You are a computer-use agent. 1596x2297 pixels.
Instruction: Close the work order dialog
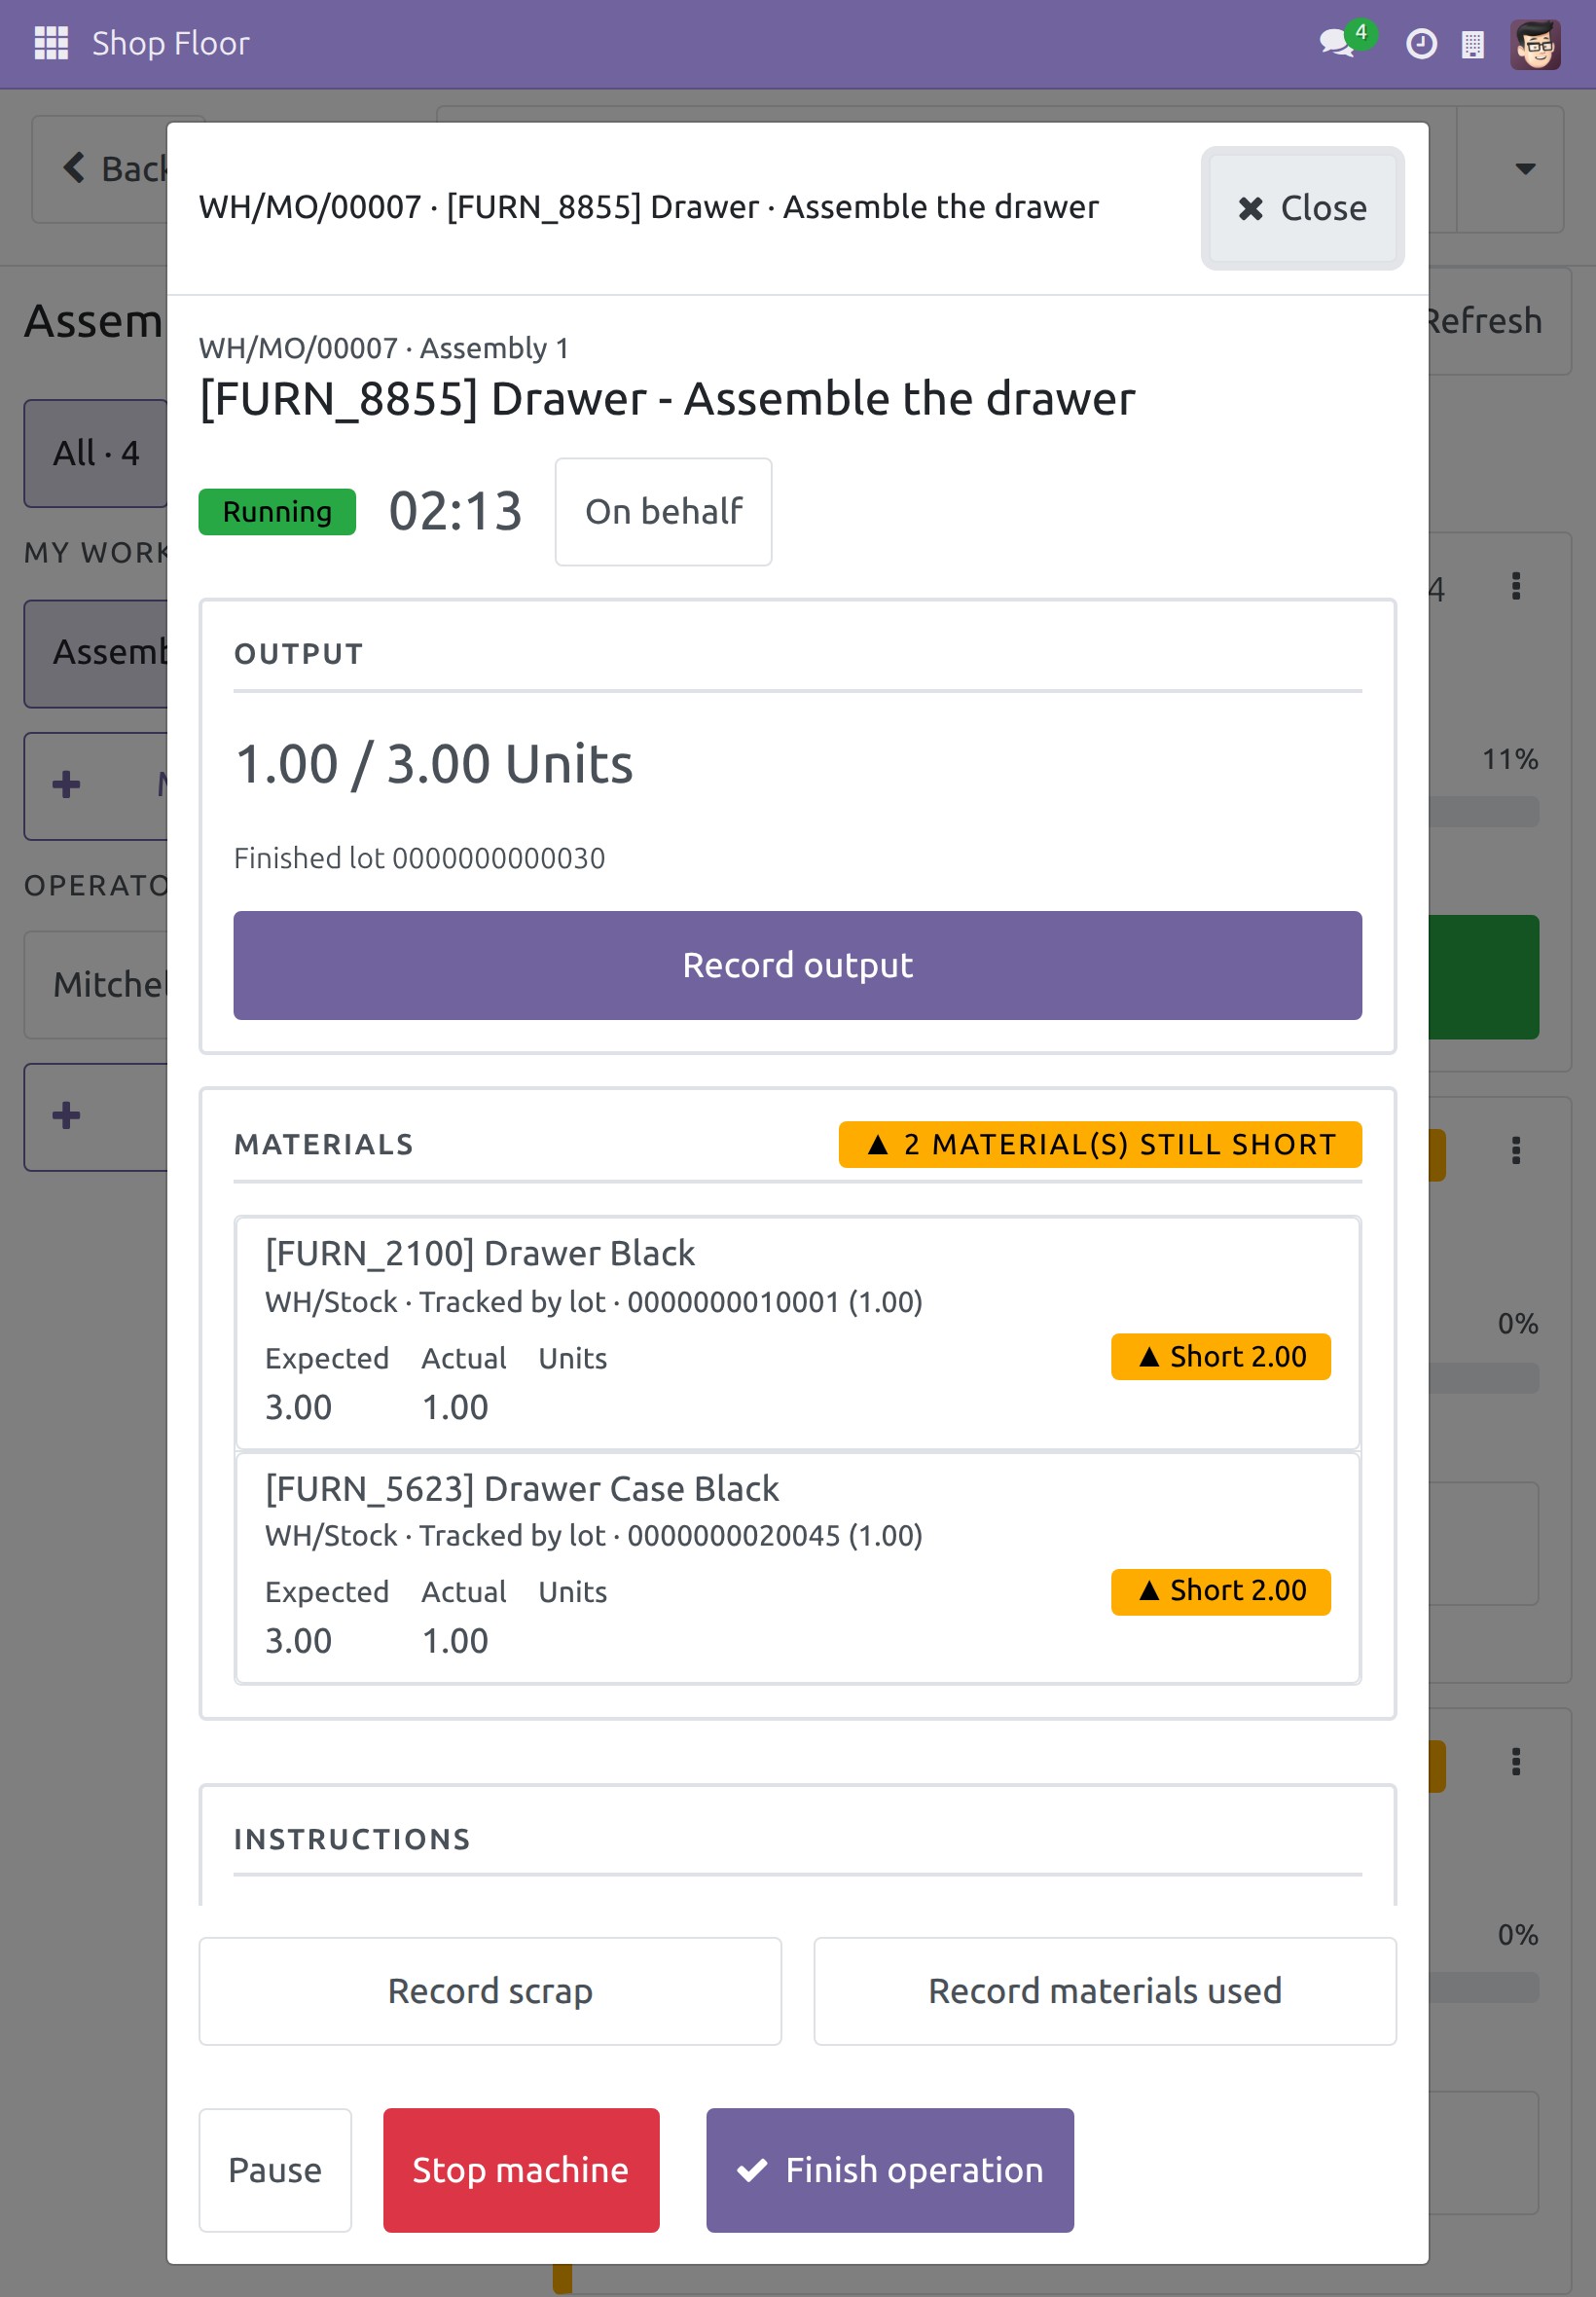1302,208
